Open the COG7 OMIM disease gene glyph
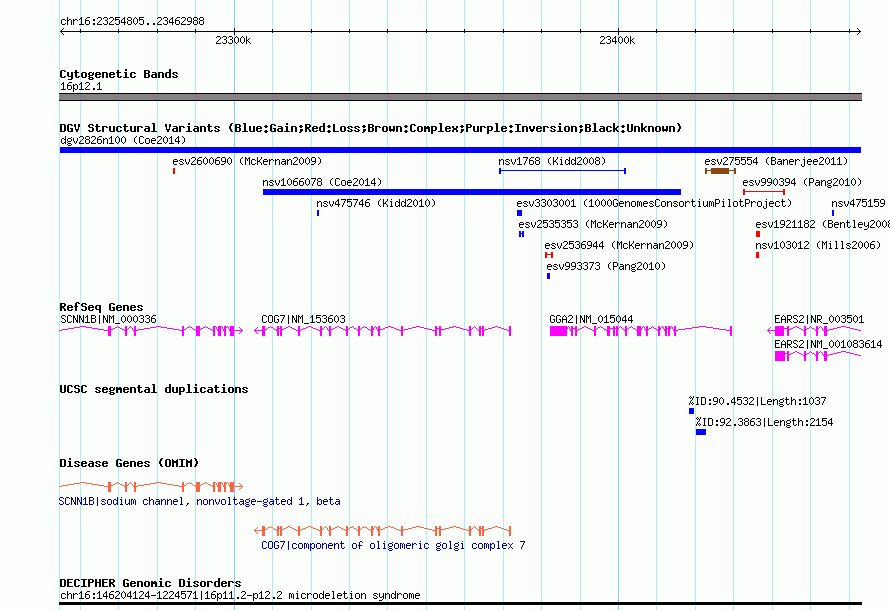Viewport: 890px width, 610px height. [x=383, y=531]
